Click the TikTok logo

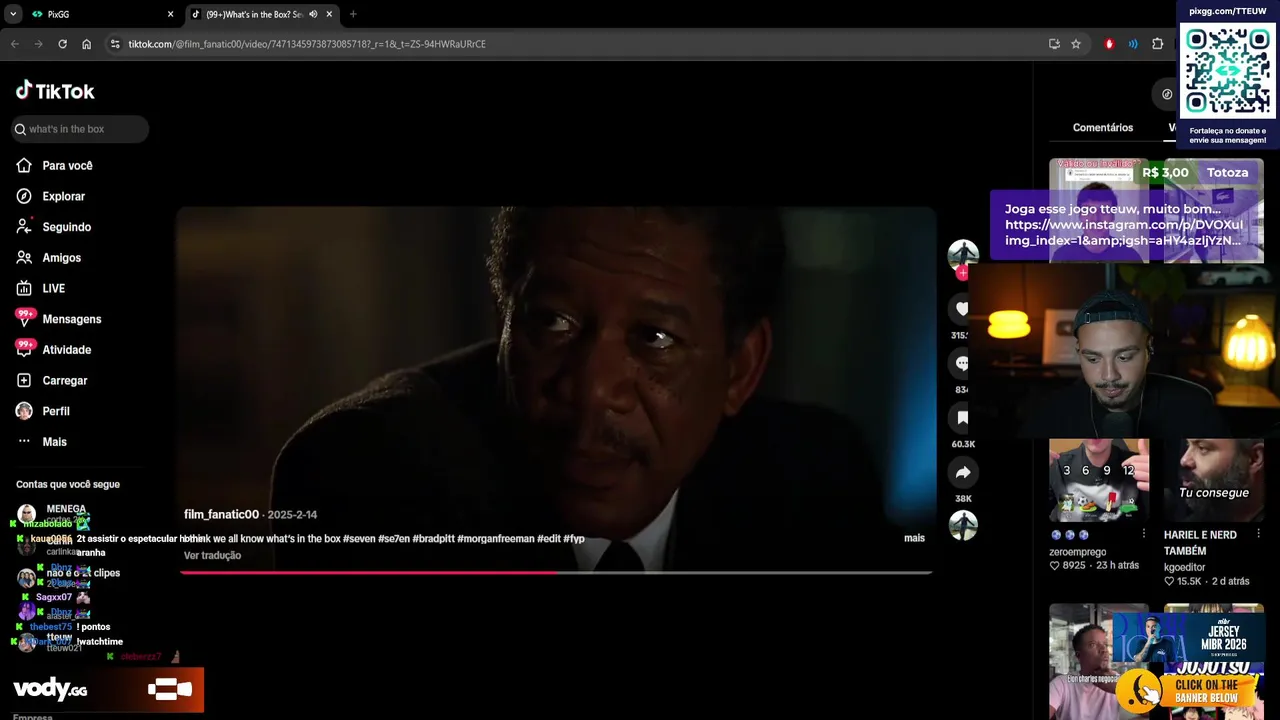pos(55,91)
